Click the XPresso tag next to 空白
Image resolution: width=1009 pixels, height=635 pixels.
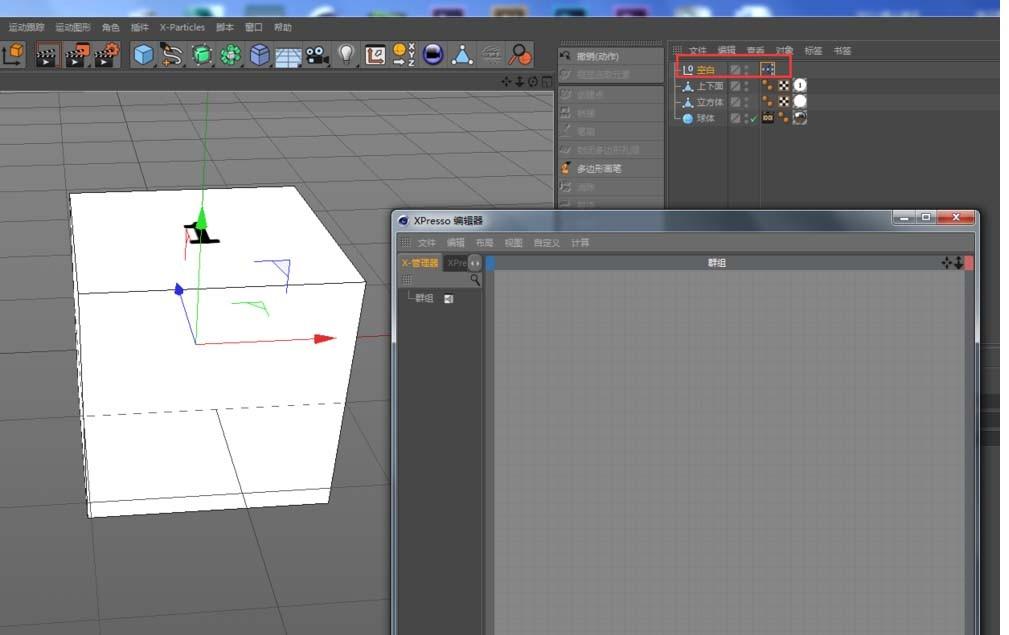pyautogui.click(x=768, y=69)
